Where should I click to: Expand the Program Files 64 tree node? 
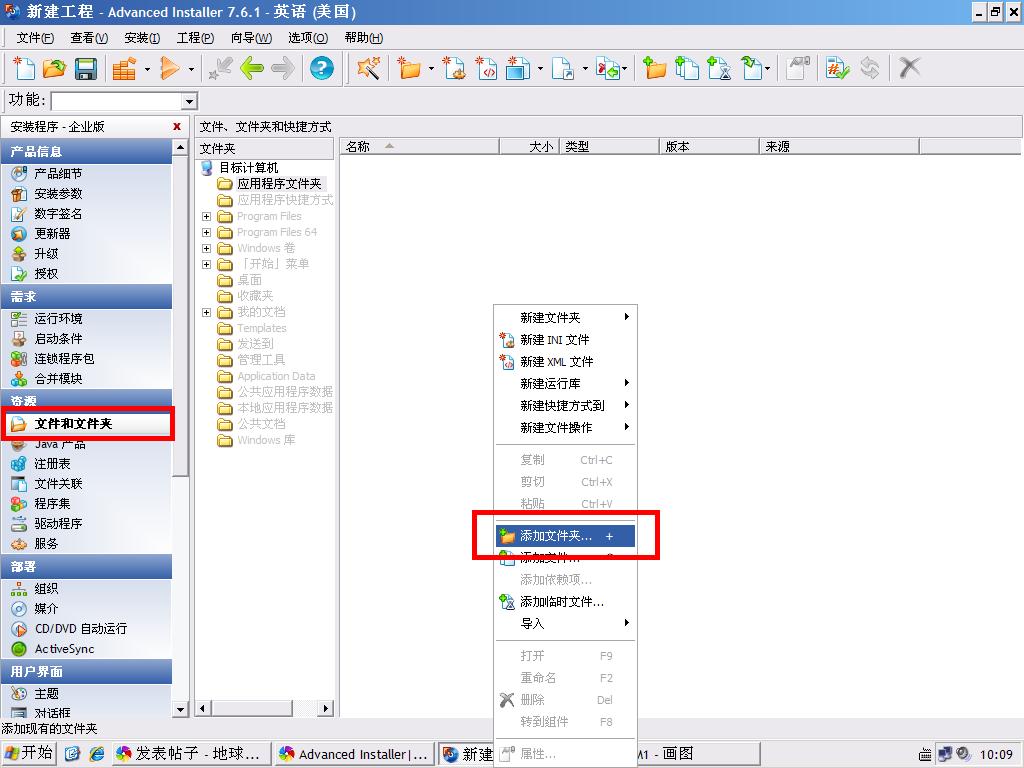pos(206,232)
